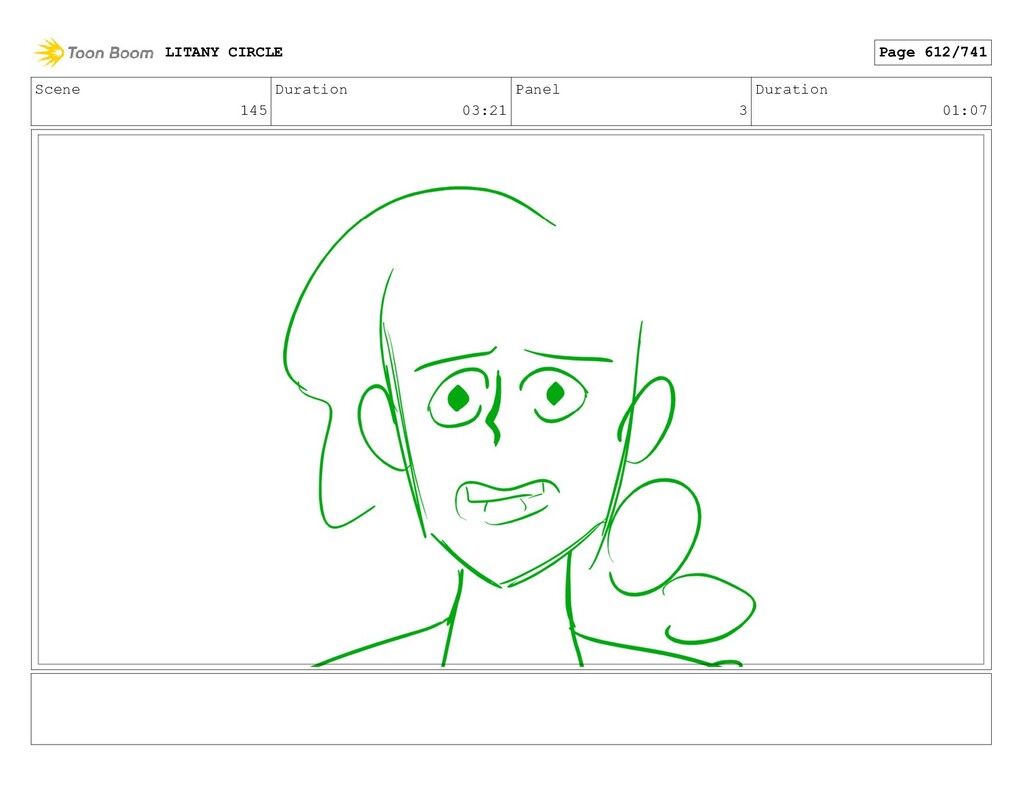Click the scene number 145

[253, 110]
